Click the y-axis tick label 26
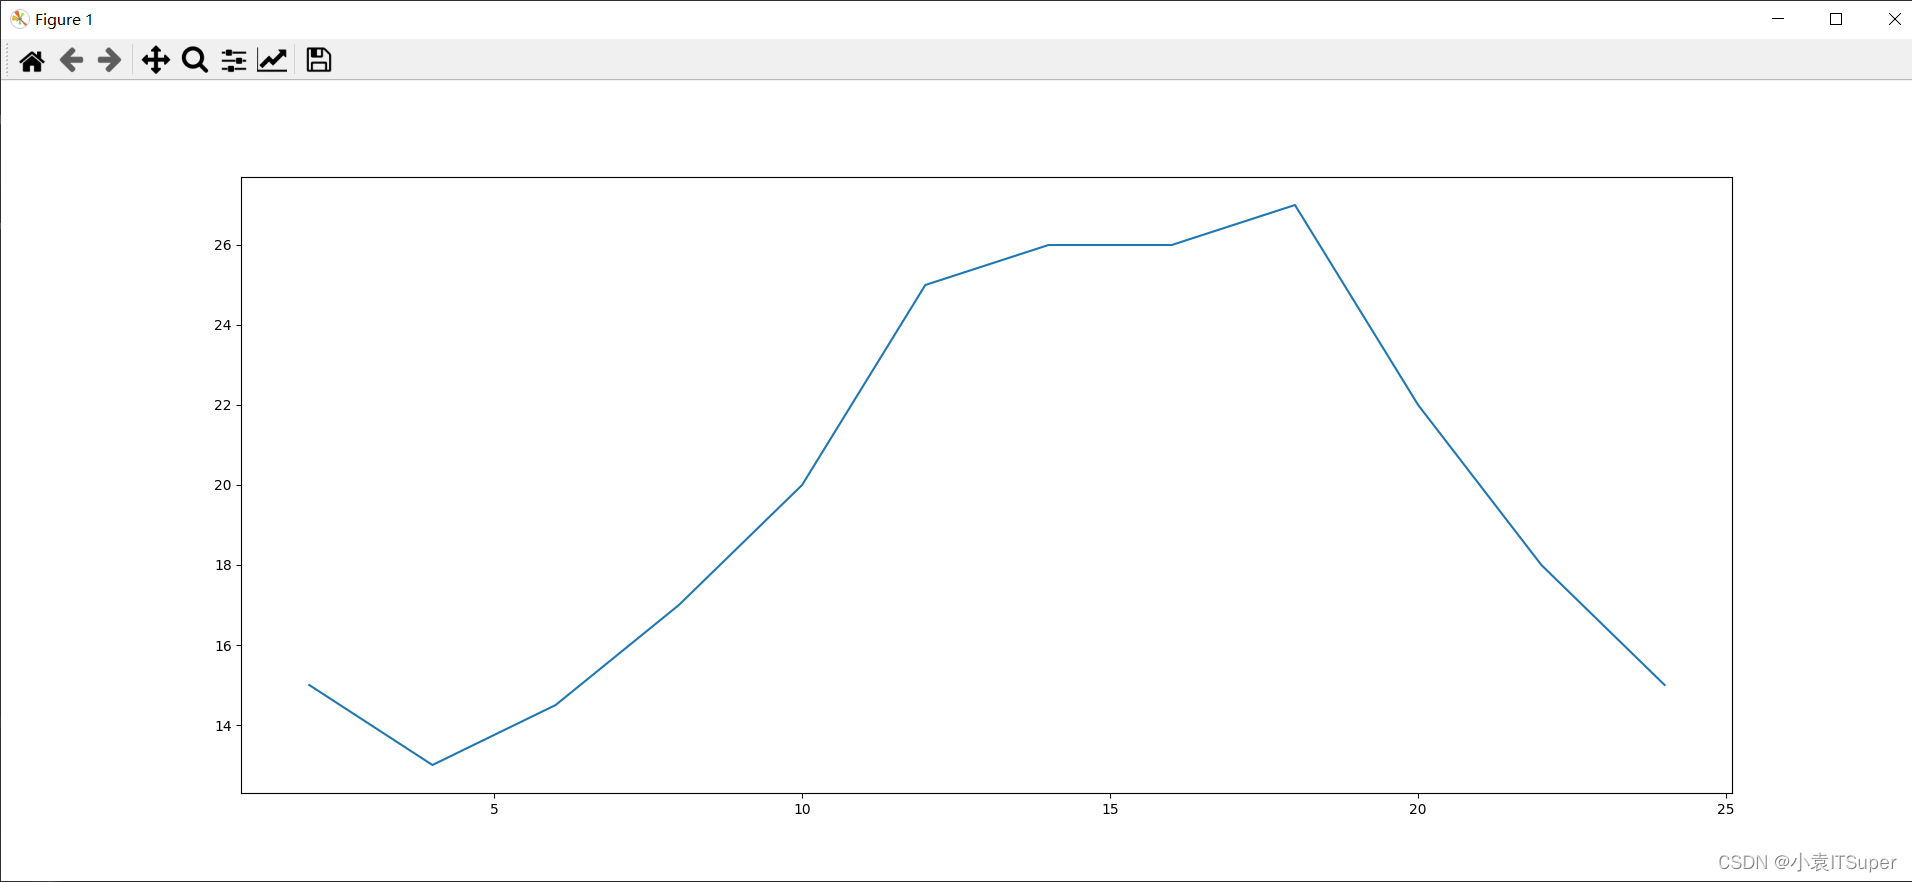1912x882 pixels. [222, 245]
